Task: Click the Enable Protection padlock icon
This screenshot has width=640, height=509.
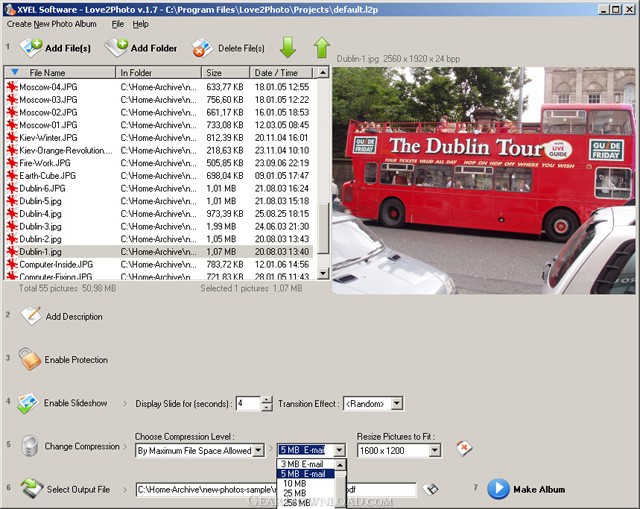Action: coord(30,359)
